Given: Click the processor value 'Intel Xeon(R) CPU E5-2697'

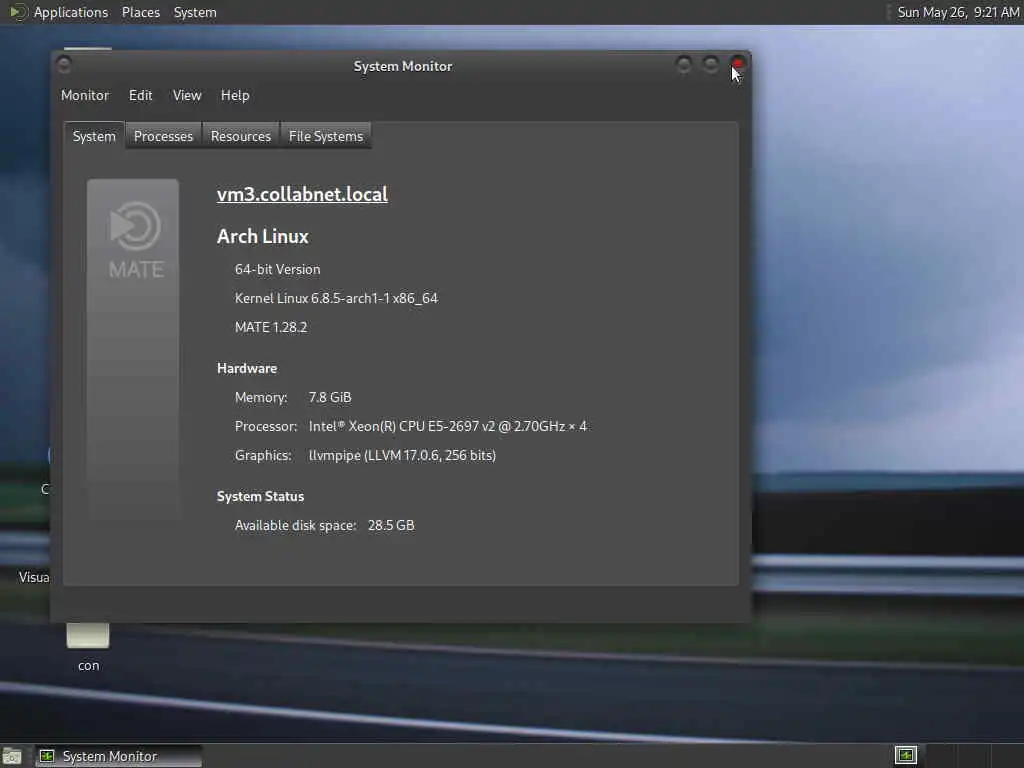Looking at the screenshot, I should tap(447, 426).
